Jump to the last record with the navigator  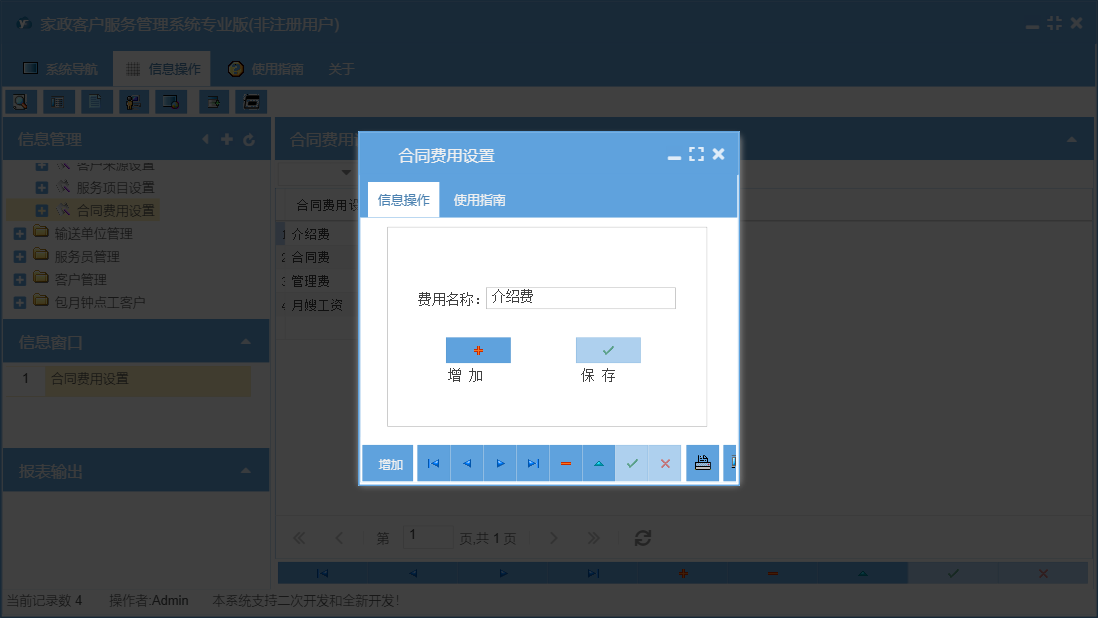pyautogui.click(x=533, y=462)
